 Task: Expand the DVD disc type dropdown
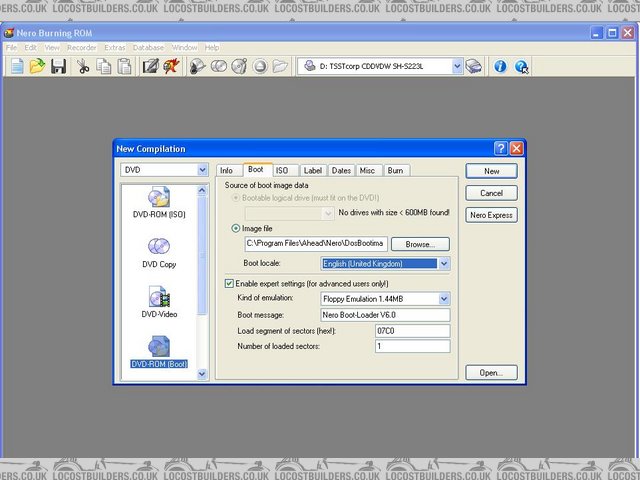pyautogui.click(x=202, y=170)
